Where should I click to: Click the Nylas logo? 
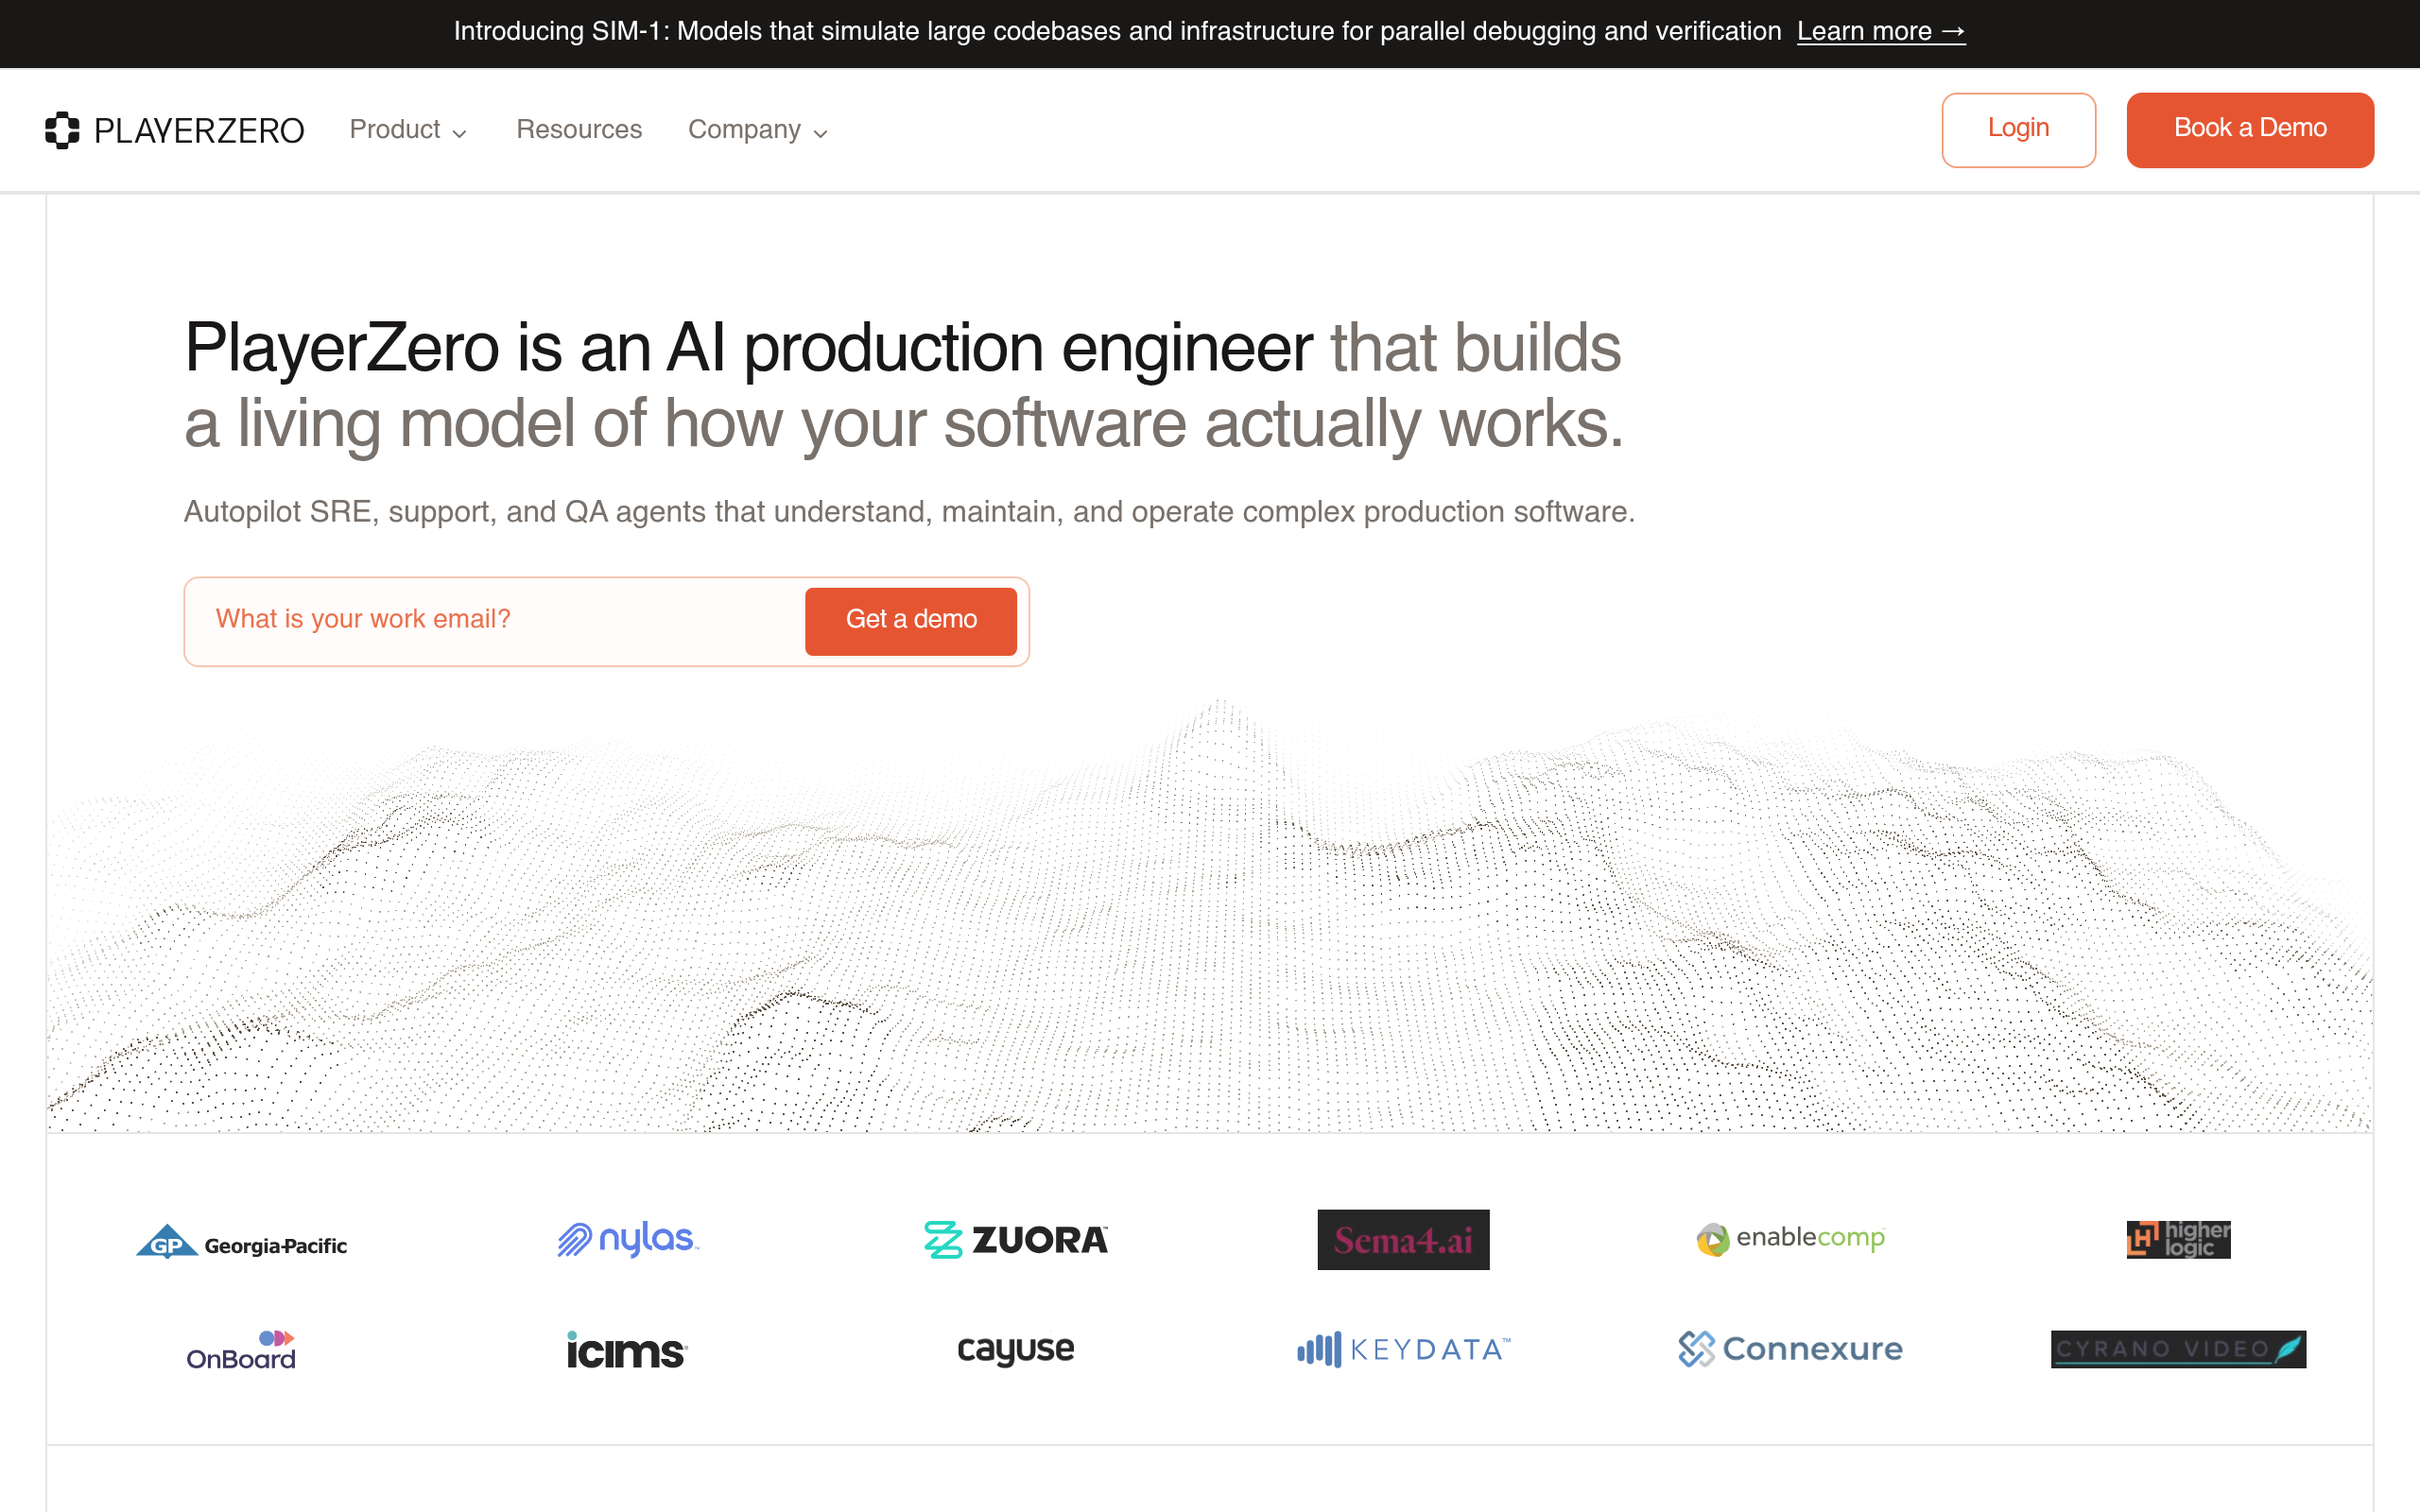coord(628,1239)
